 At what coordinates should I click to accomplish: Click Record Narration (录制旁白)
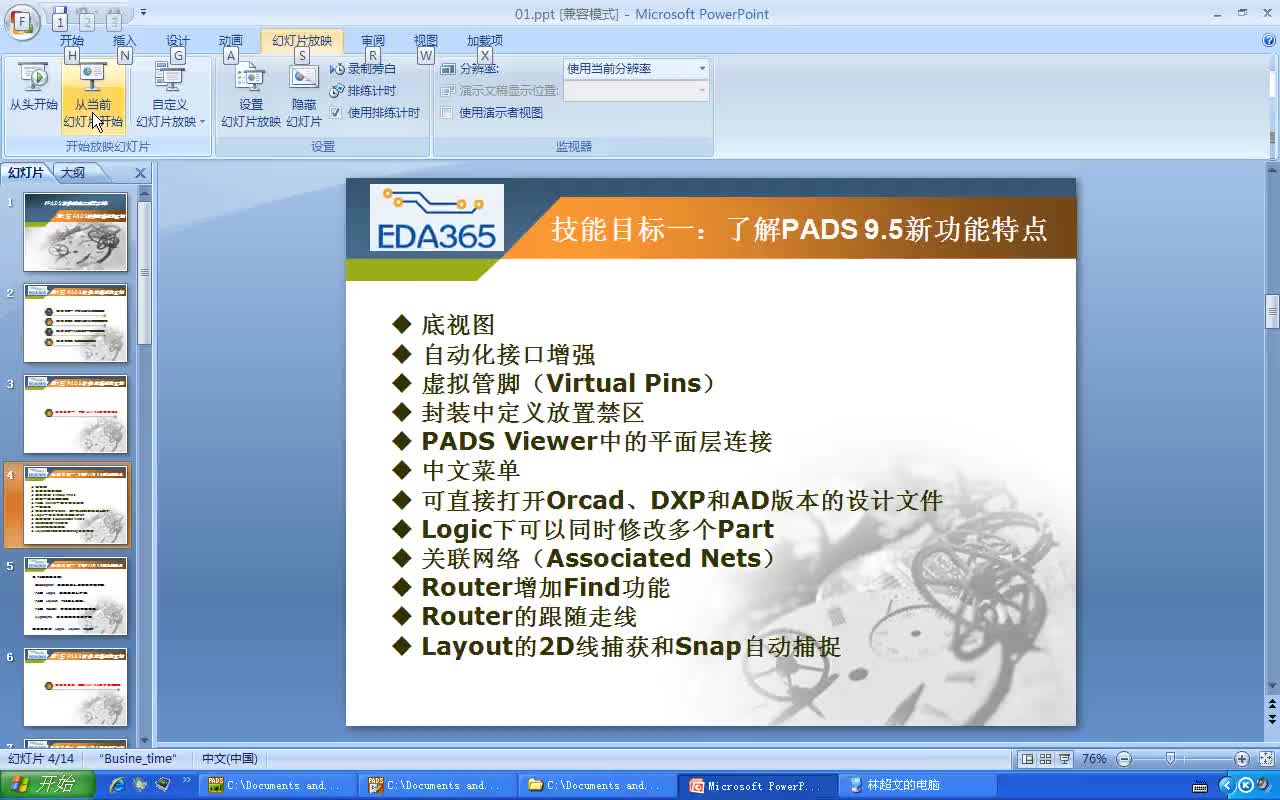pos(363,69)
